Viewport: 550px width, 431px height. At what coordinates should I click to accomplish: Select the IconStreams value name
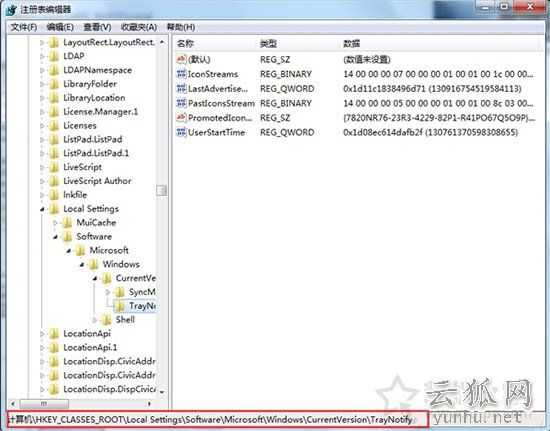coord(213,74)
